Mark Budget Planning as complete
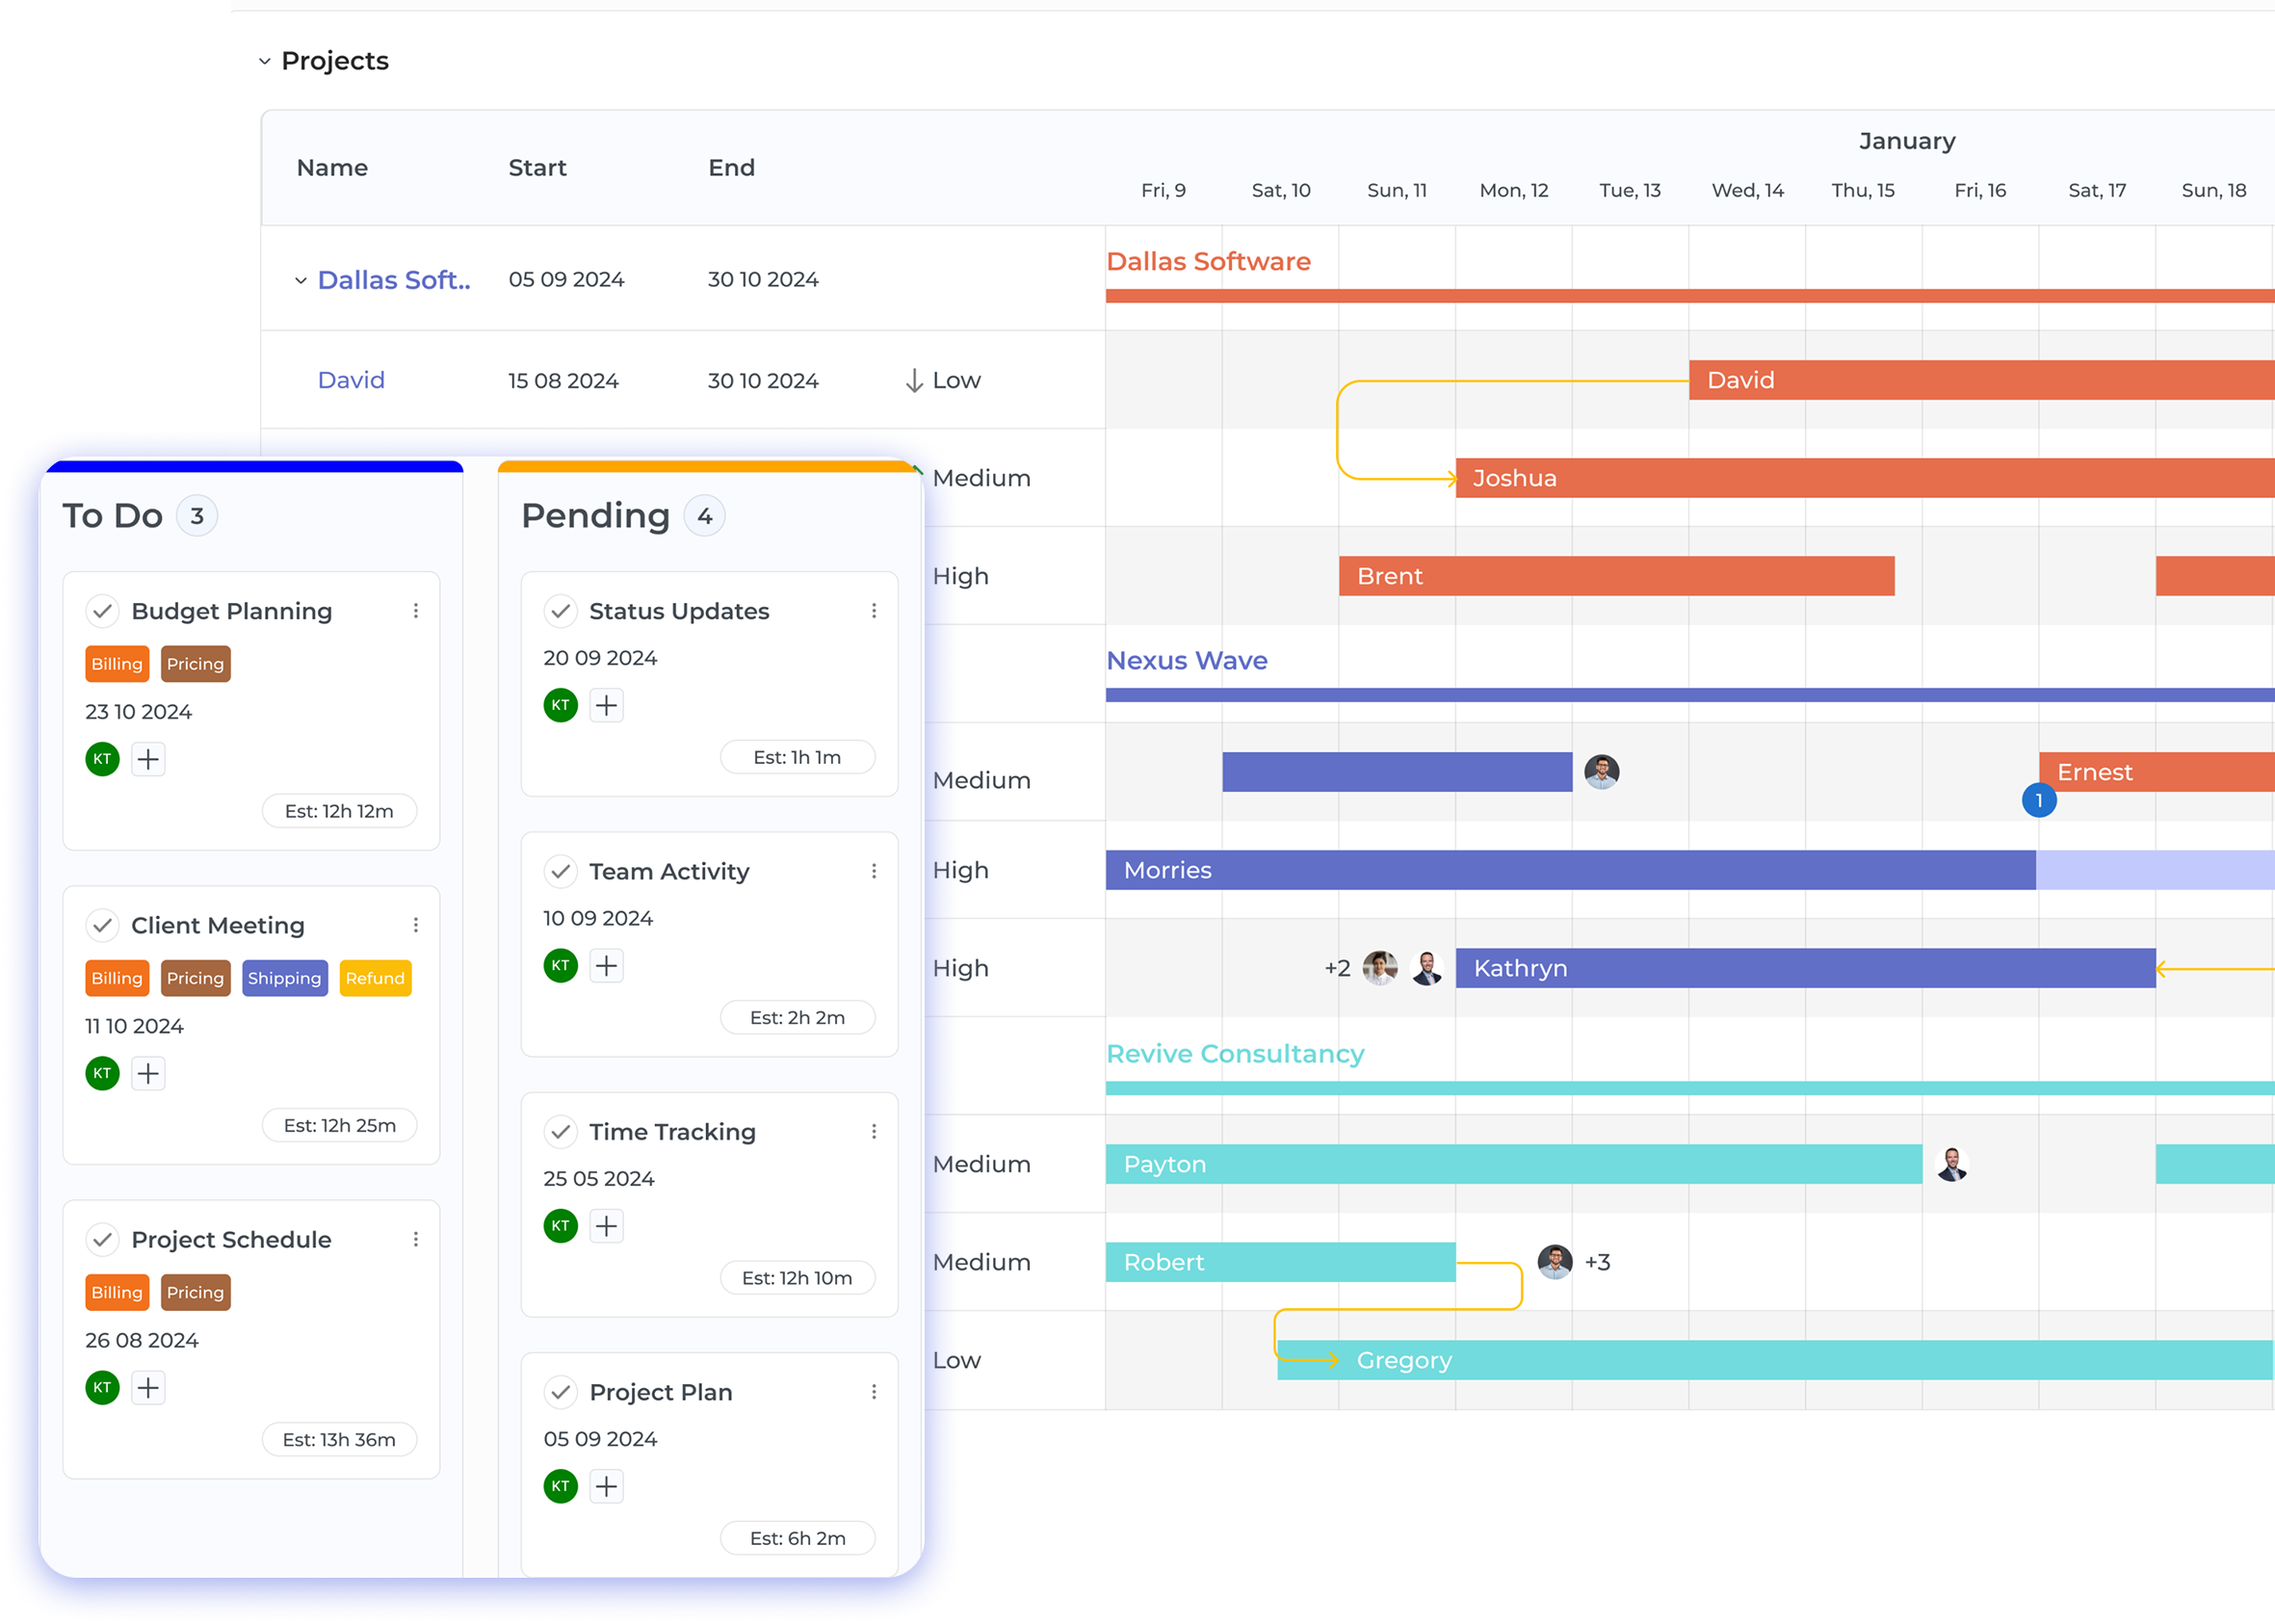This screenshot has width=2275, height=1624. click(x=102, y=611)
